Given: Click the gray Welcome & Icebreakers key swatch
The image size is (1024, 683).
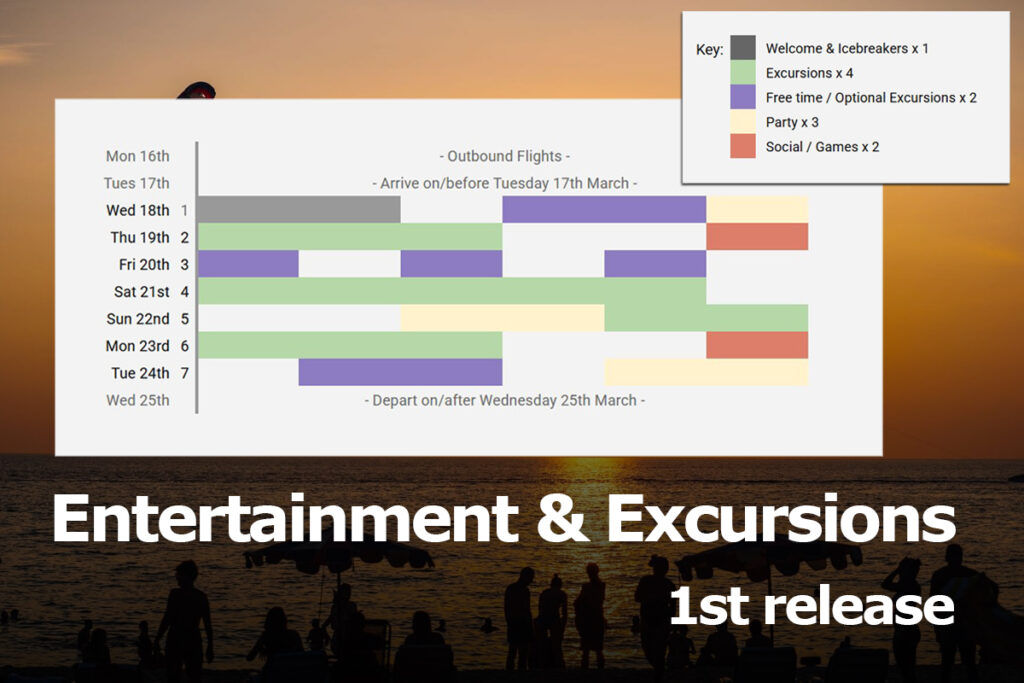Looking at the screenshot, I should click(x=743, y=48).
